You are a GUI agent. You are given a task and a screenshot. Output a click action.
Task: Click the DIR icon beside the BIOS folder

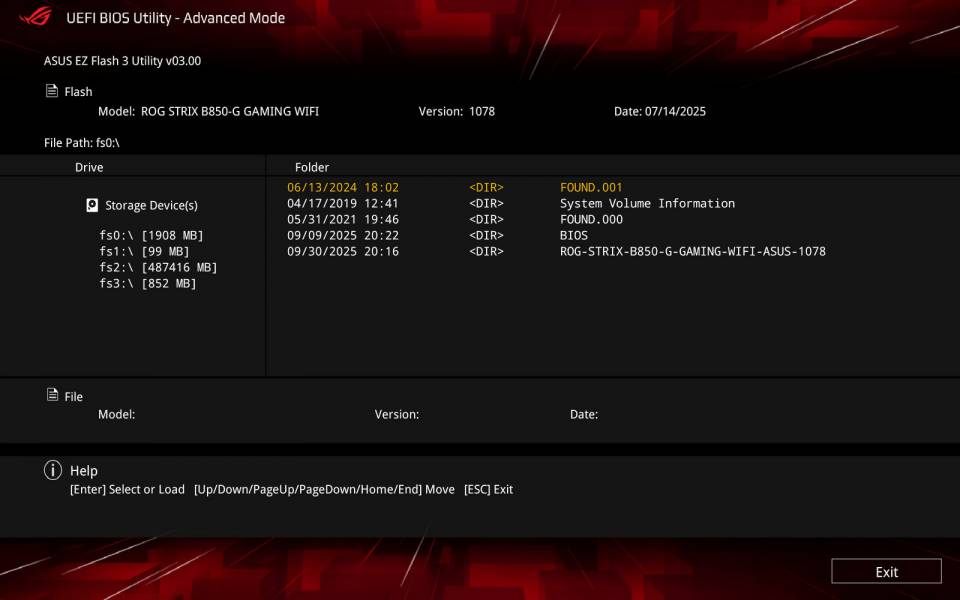tap(487, 235)
